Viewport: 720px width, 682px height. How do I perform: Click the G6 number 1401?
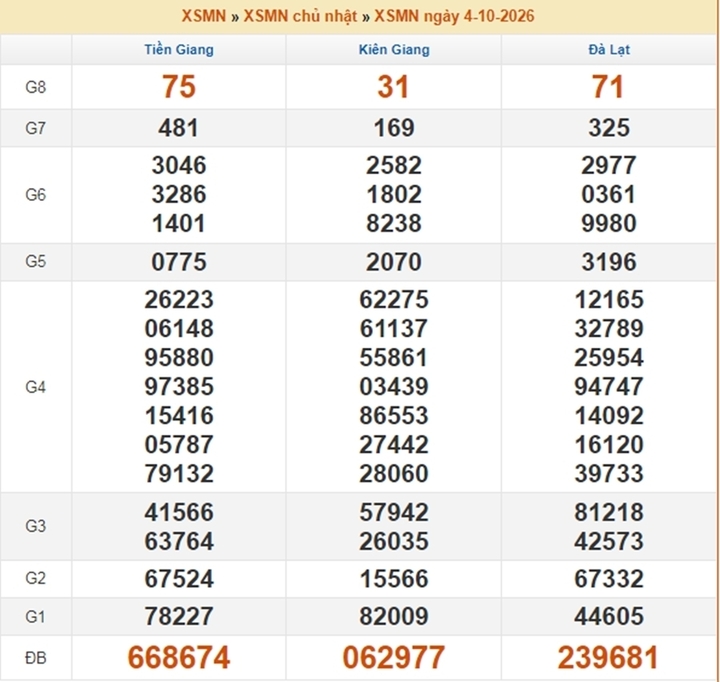tap(179, 224)
